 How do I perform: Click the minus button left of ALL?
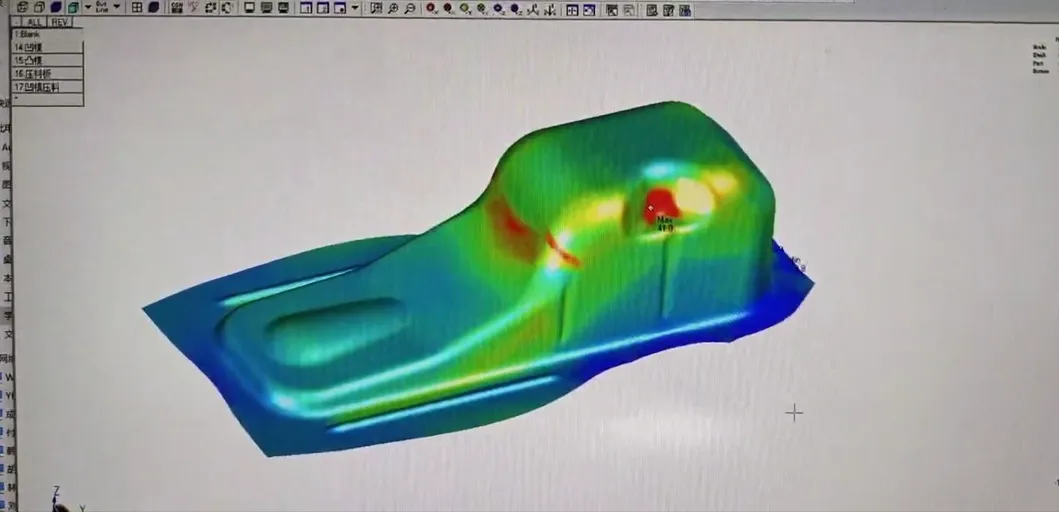(17, 22)
